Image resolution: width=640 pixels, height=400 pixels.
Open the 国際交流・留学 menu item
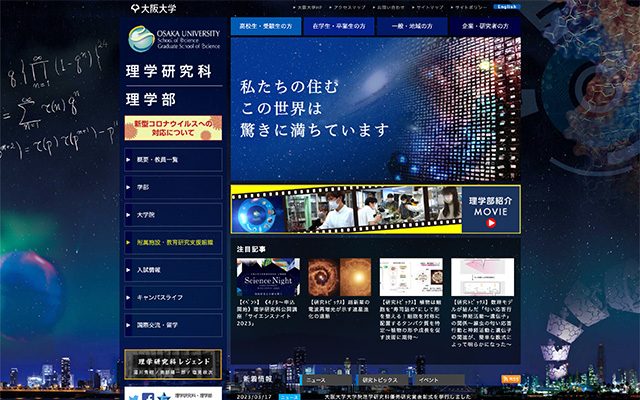pos(173,325)
